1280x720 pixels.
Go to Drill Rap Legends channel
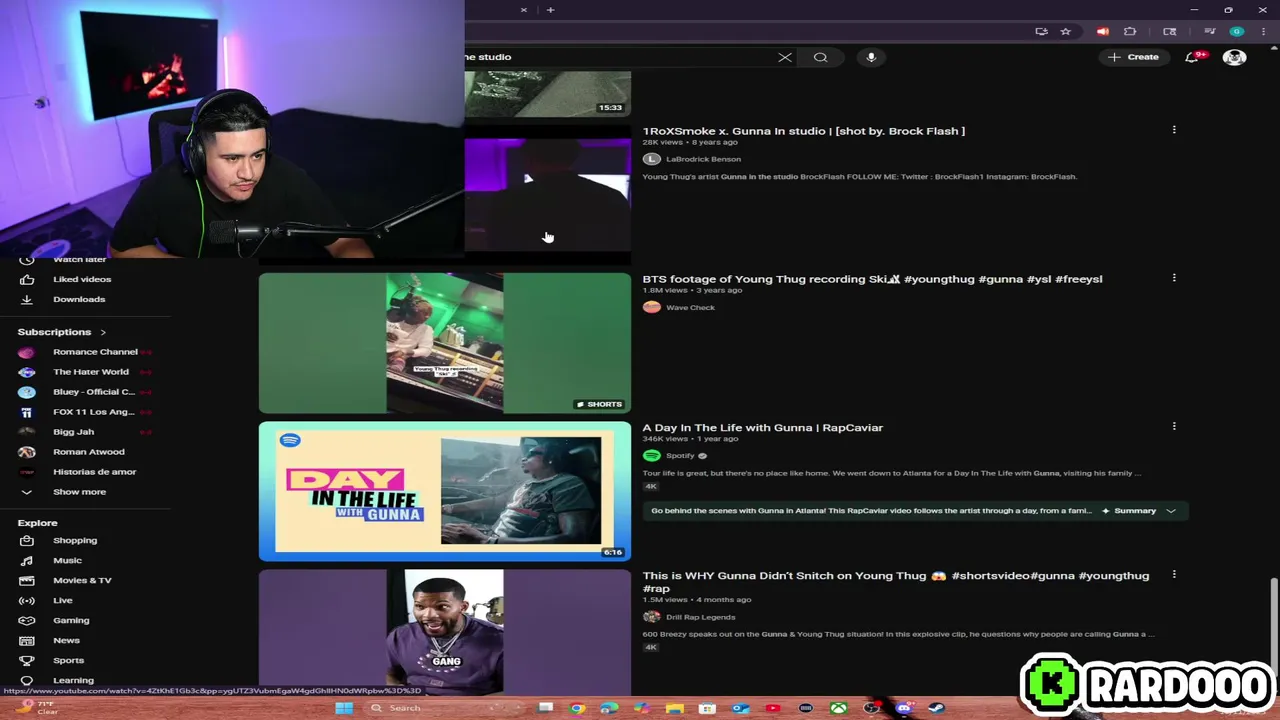click(700, 617)
